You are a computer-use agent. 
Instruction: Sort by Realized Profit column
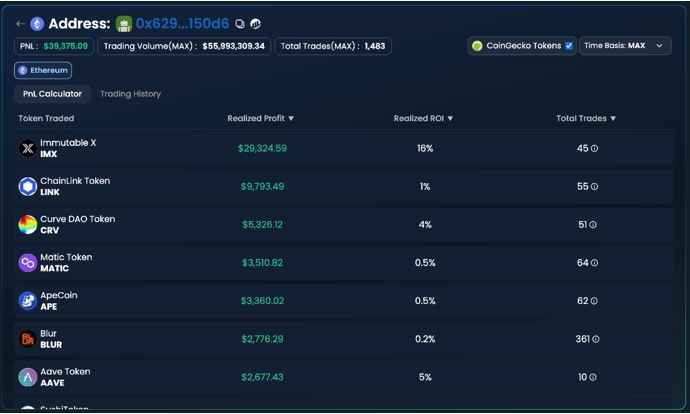tap(261, 118)
